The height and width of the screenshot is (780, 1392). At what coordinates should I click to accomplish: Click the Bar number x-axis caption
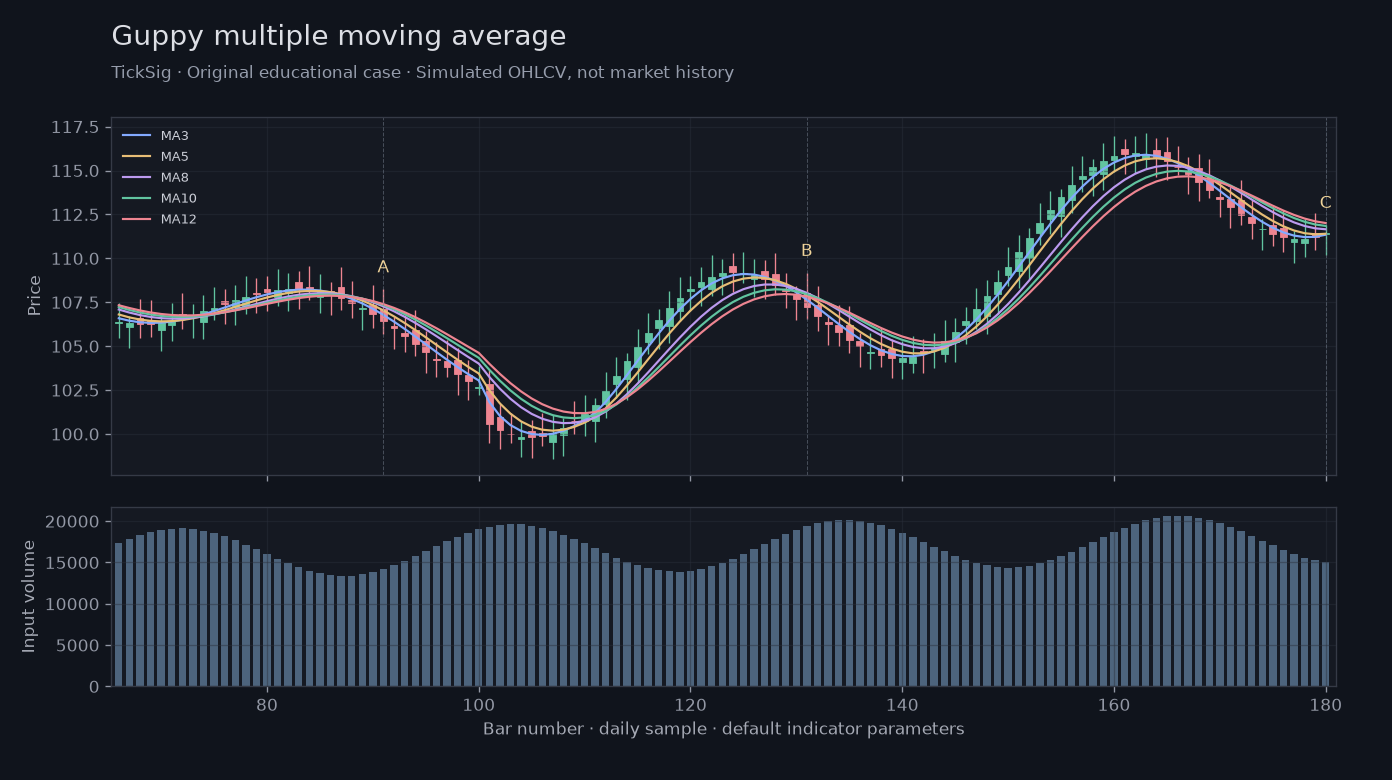pos(724,729)
